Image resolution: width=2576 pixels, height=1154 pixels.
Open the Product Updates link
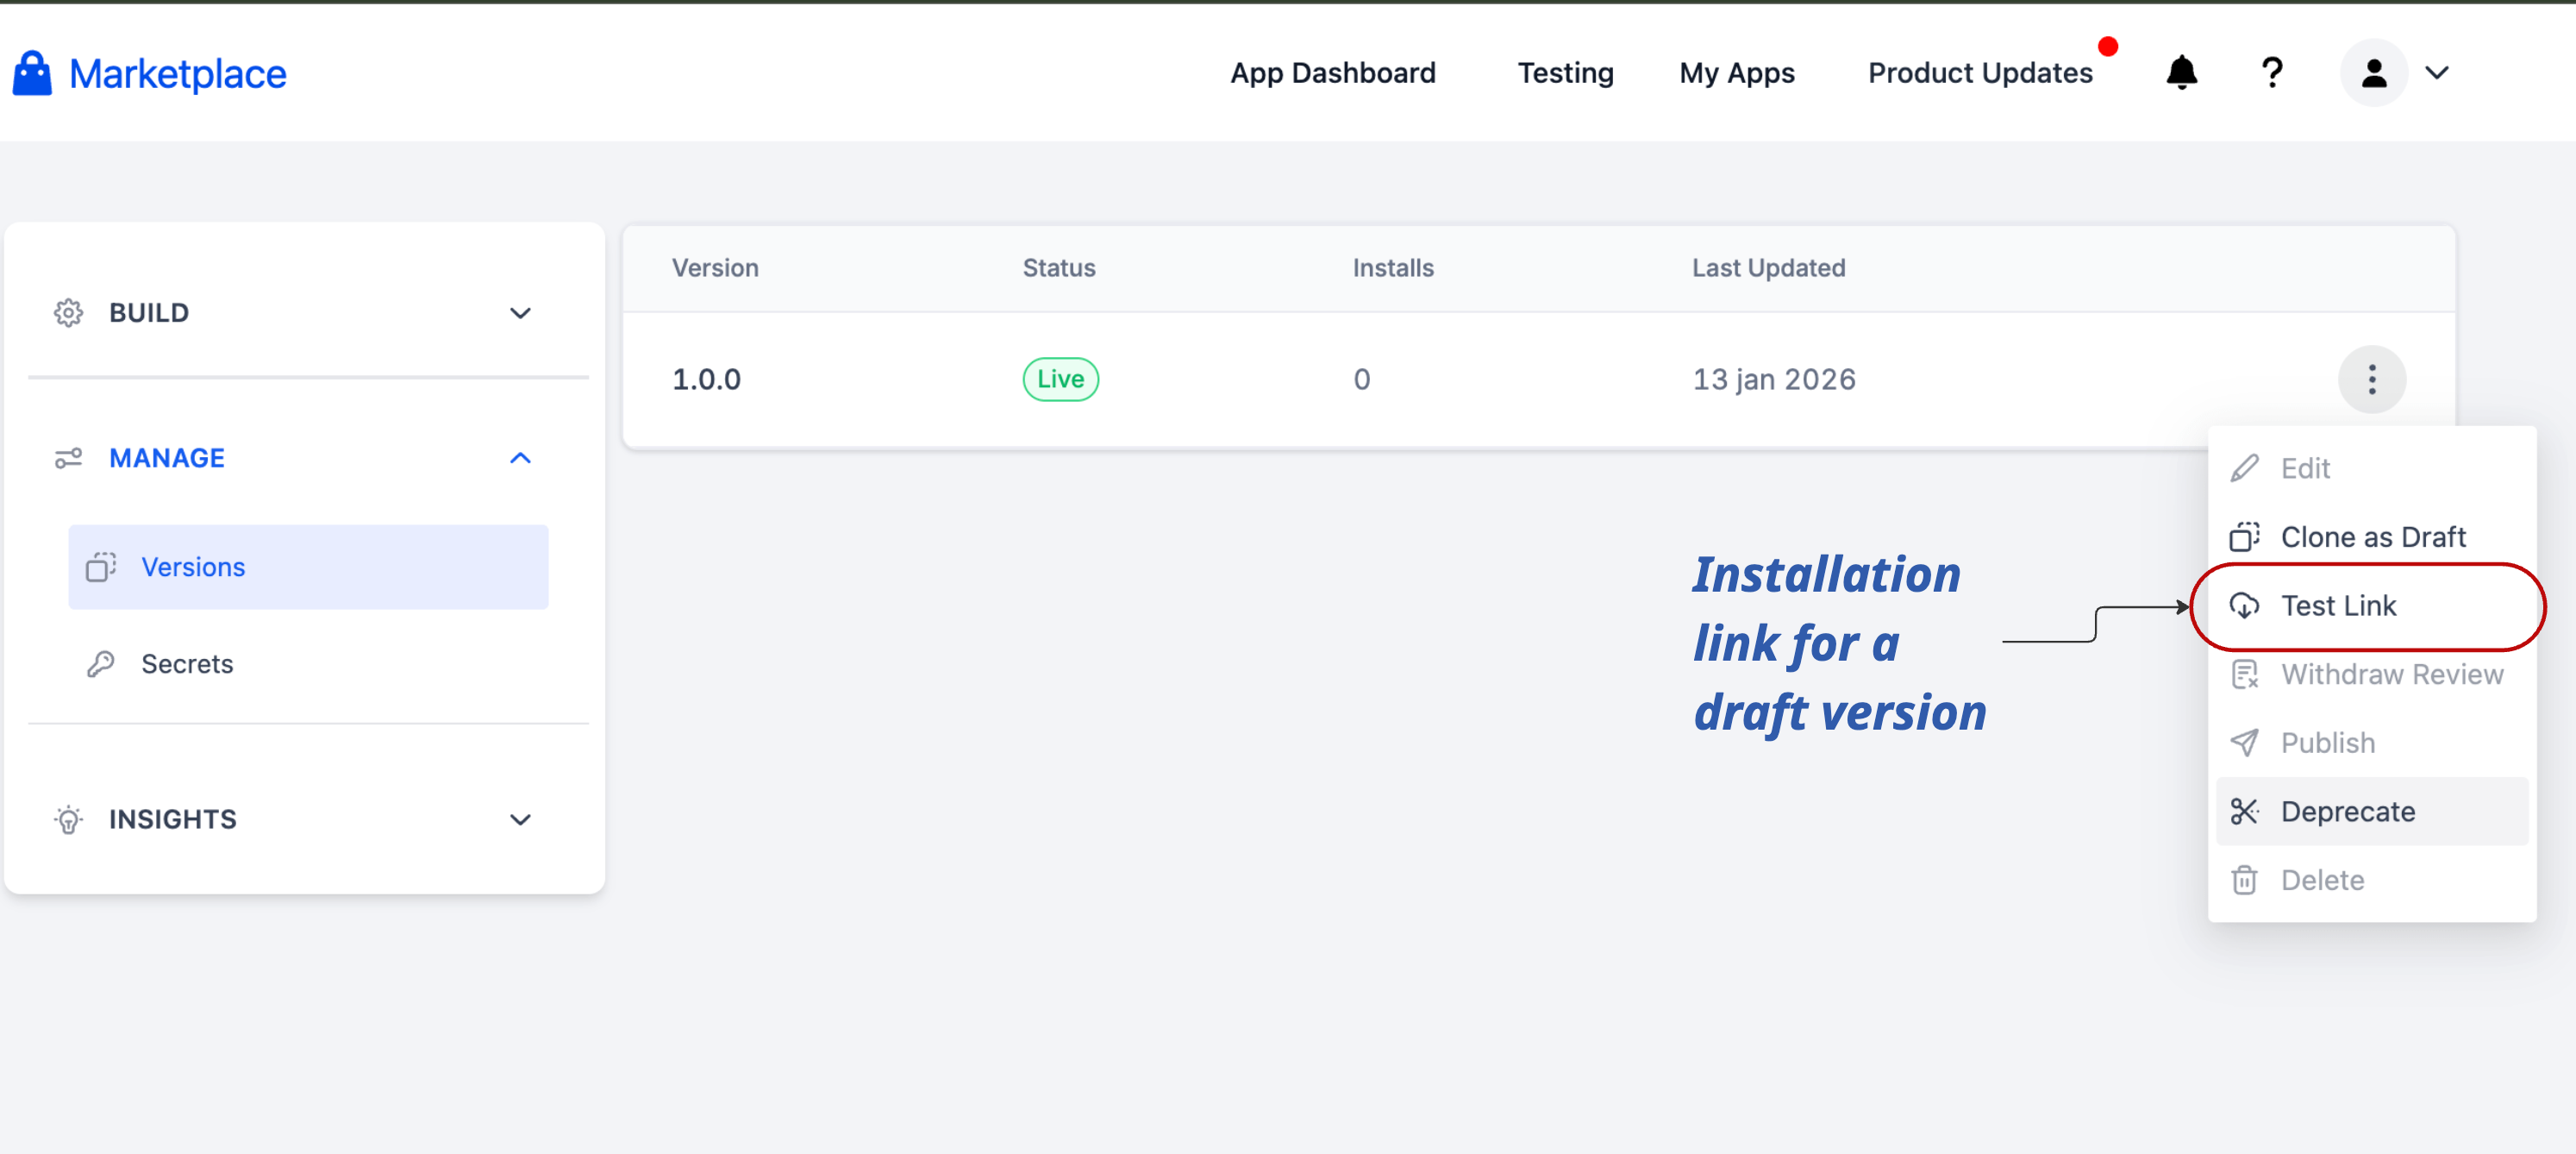tap(1979, 73)
